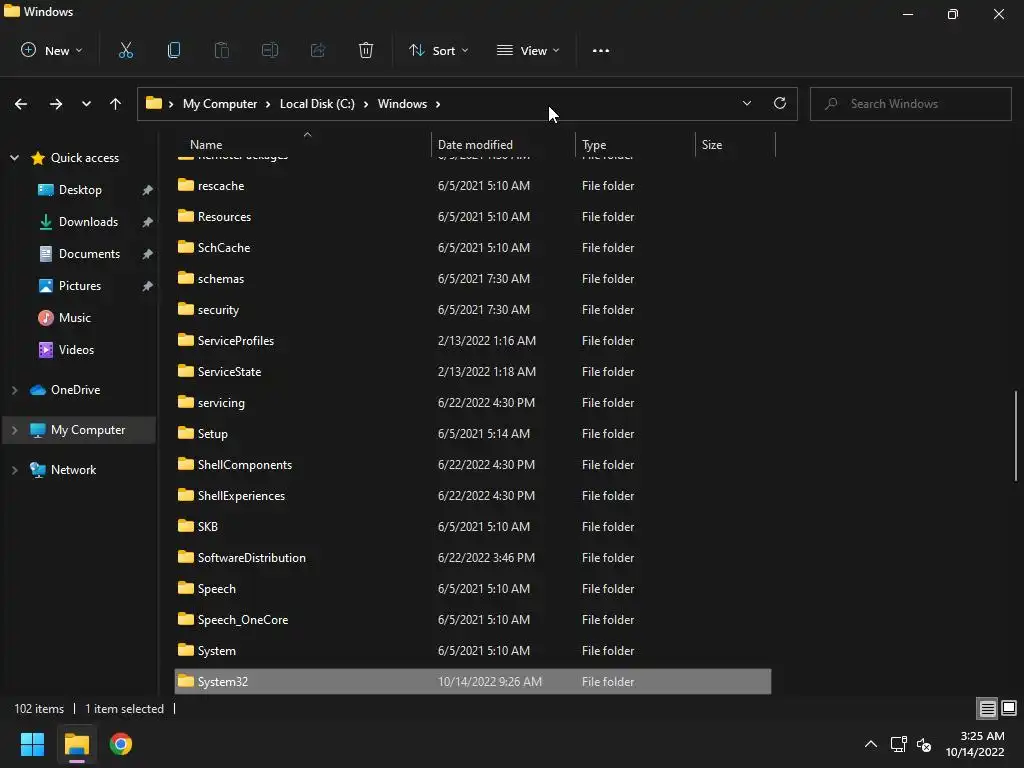Viewport: 1024px width, 768px height.
Task: Open Videos in Quick access
Action: (x=76, y=350)
